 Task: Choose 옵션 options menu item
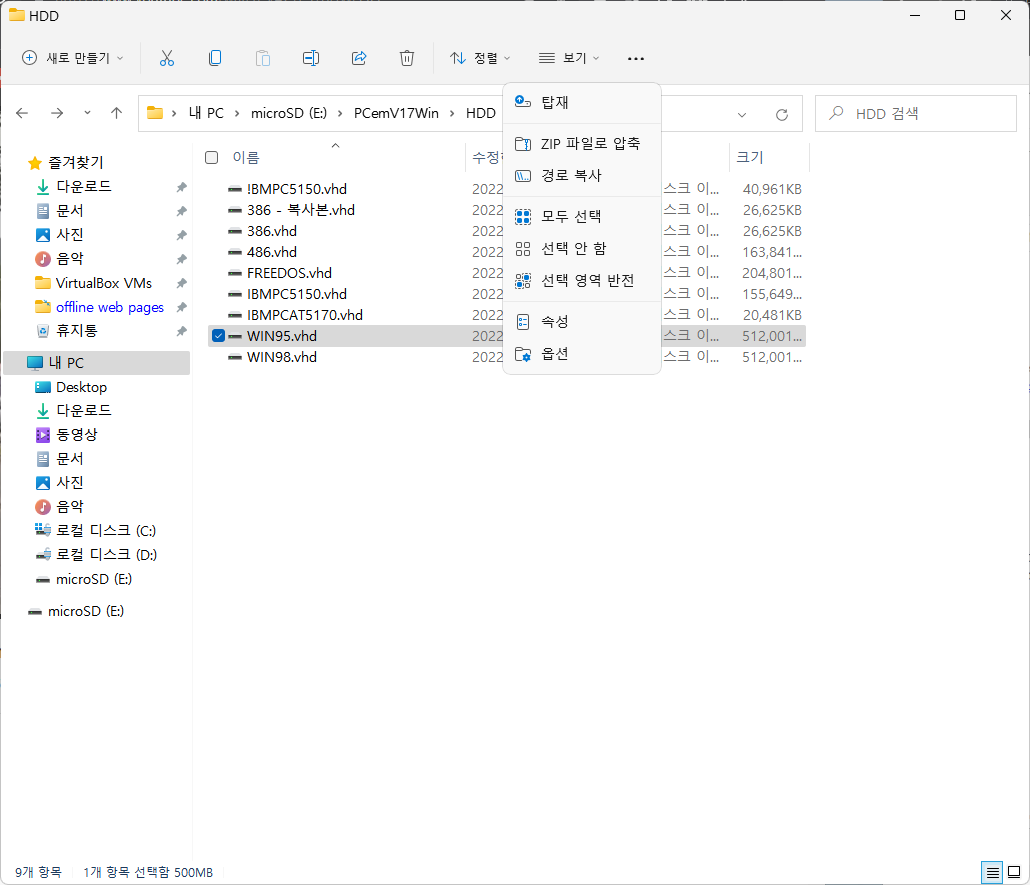pos(582,354)
